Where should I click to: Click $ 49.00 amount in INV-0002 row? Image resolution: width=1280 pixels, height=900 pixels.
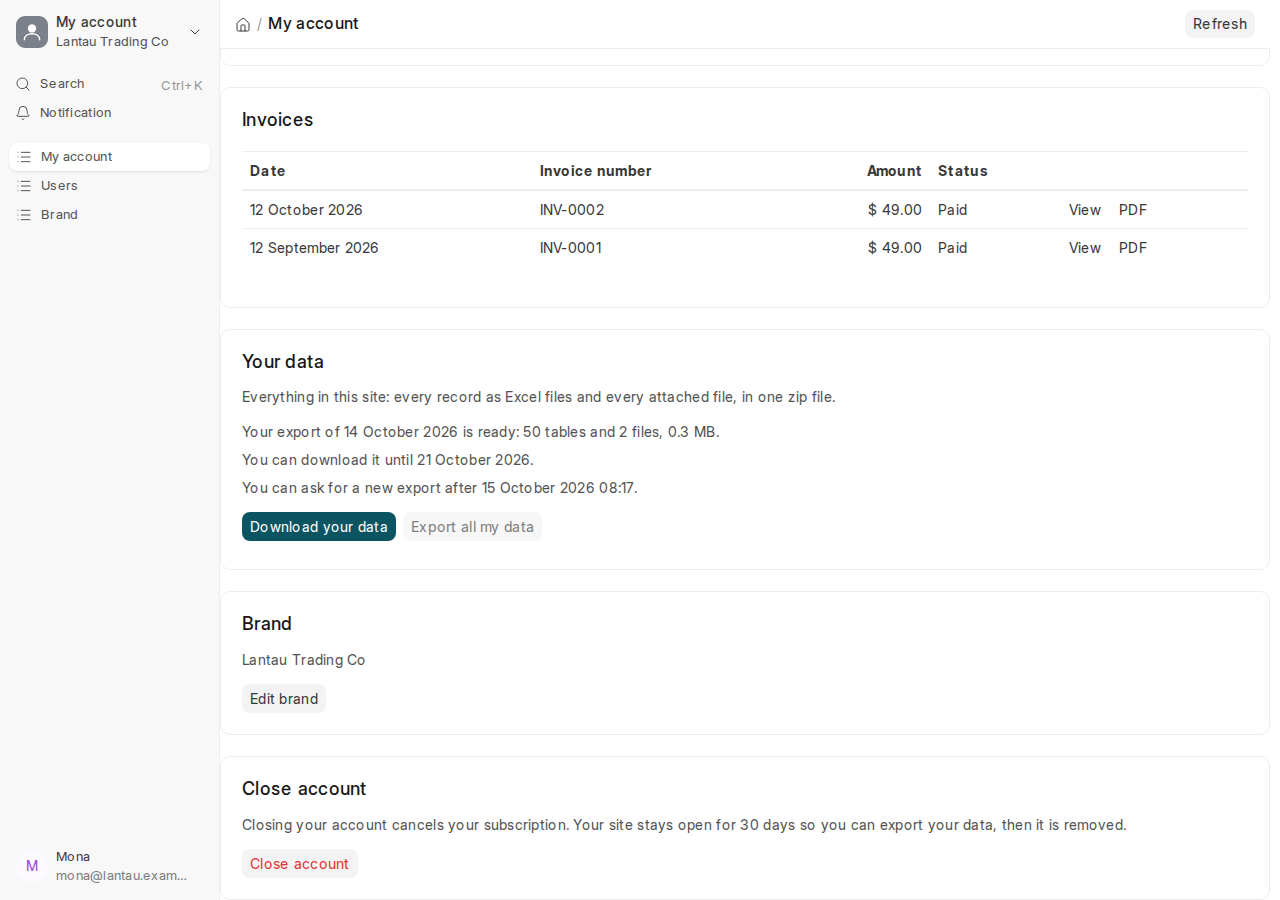click(x=895, y=210)
